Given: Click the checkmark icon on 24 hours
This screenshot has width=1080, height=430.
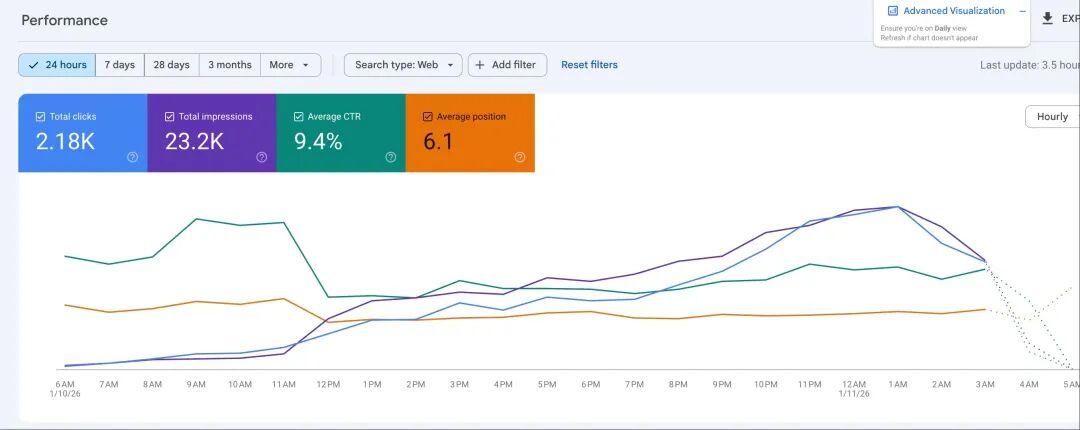Looking at the screenshot, I should pyautogui.click(x=33, y=65).
